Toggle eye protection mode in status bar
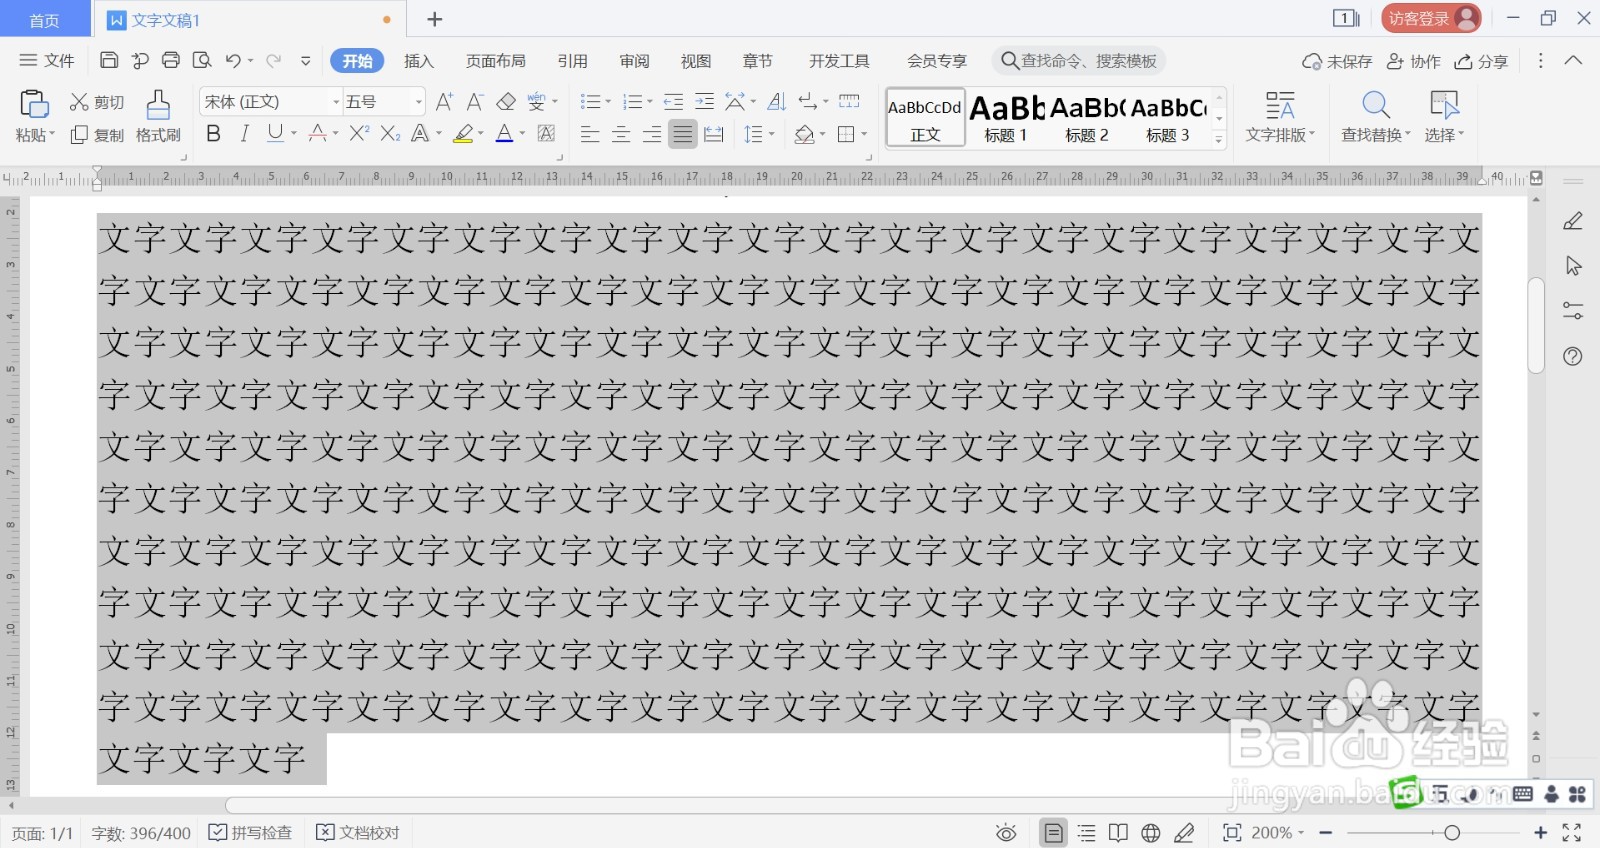Viewport: 1600px width, 848px height. [1006, 833]
